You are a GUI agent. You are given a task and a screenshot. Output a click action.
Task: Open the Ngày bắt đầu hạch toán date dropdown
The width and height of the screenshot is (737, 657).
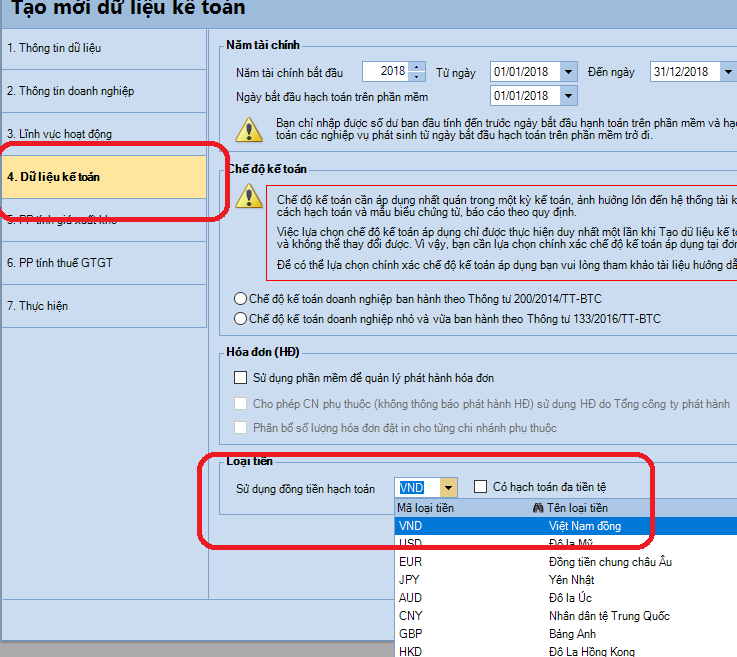point(568,96)
